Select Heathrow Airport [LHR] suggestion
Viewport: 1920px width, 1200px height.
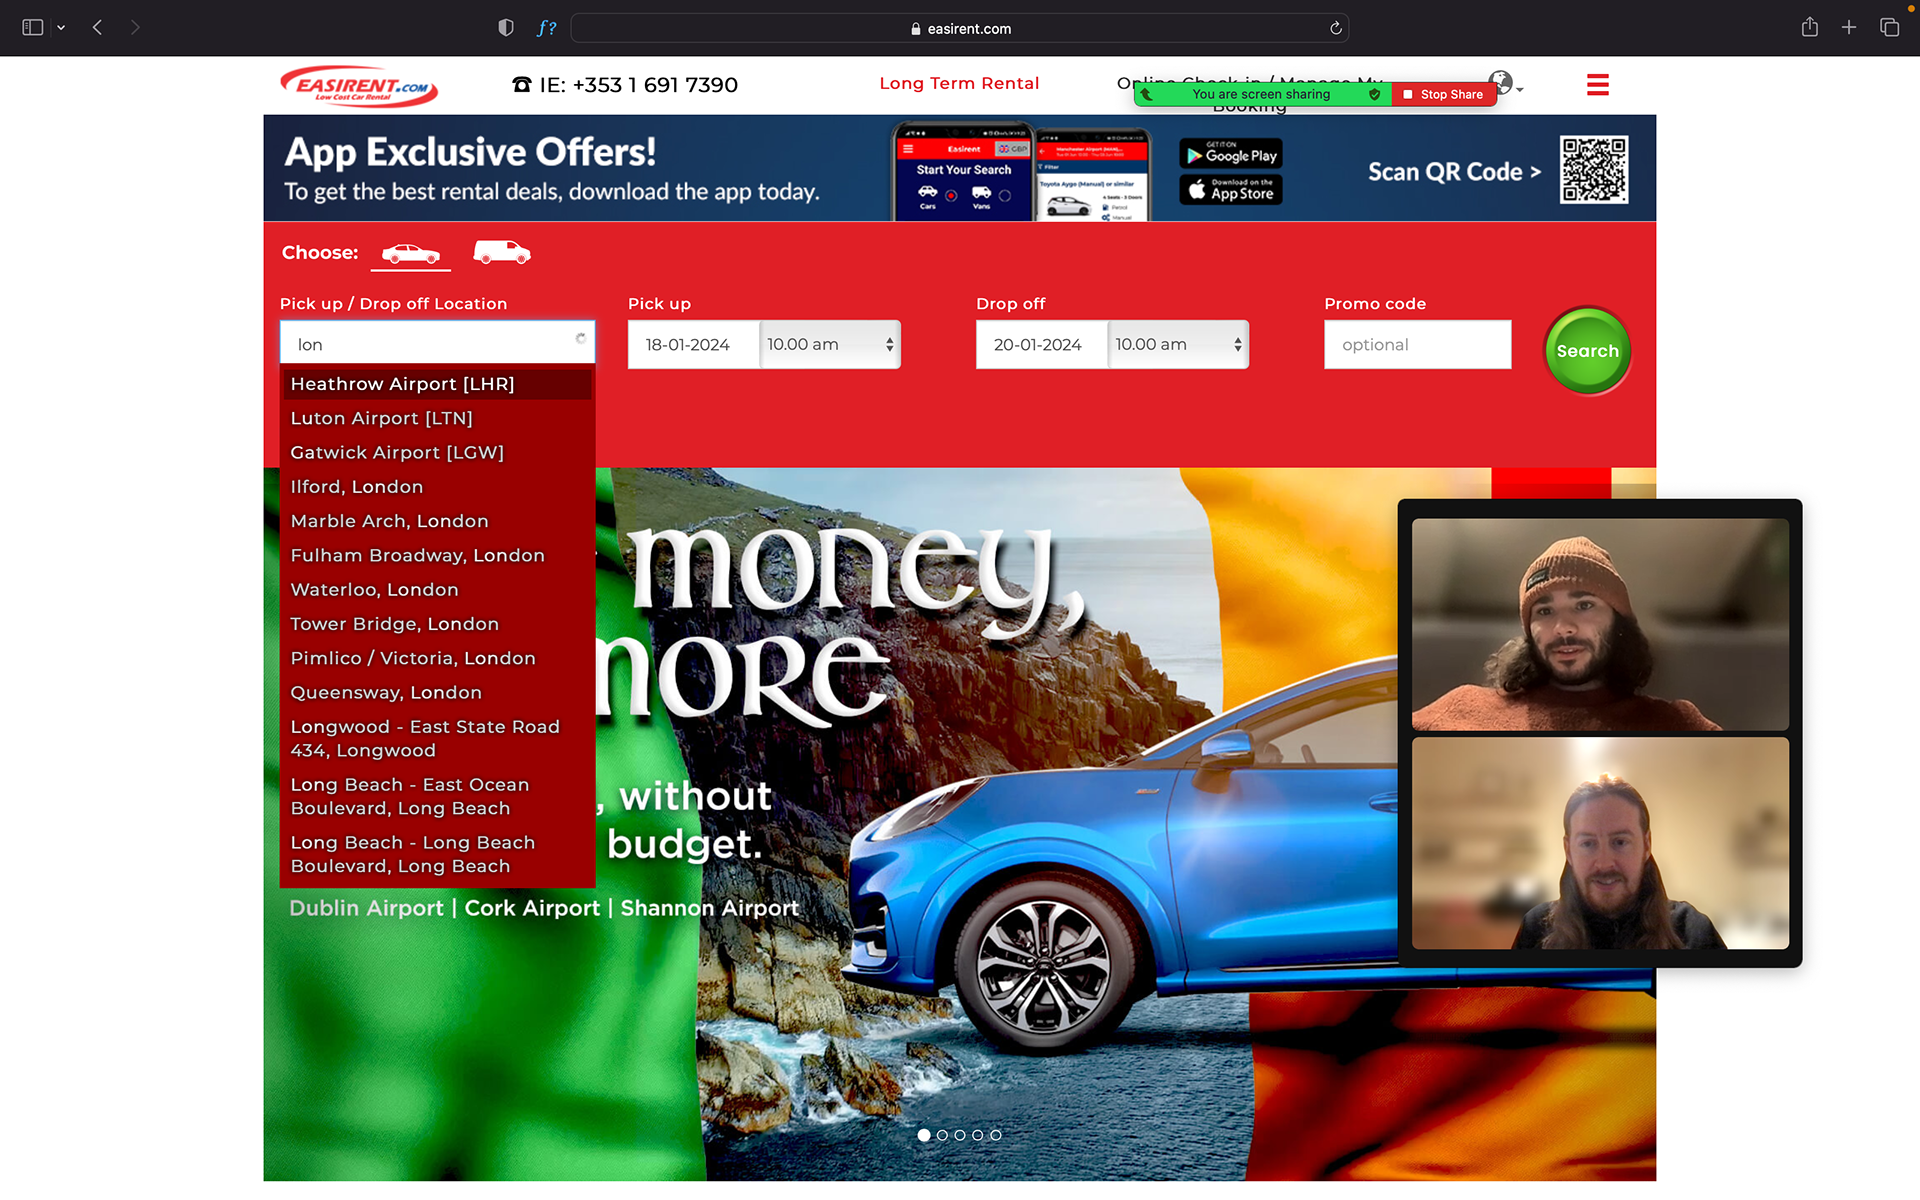coord(437,384)
